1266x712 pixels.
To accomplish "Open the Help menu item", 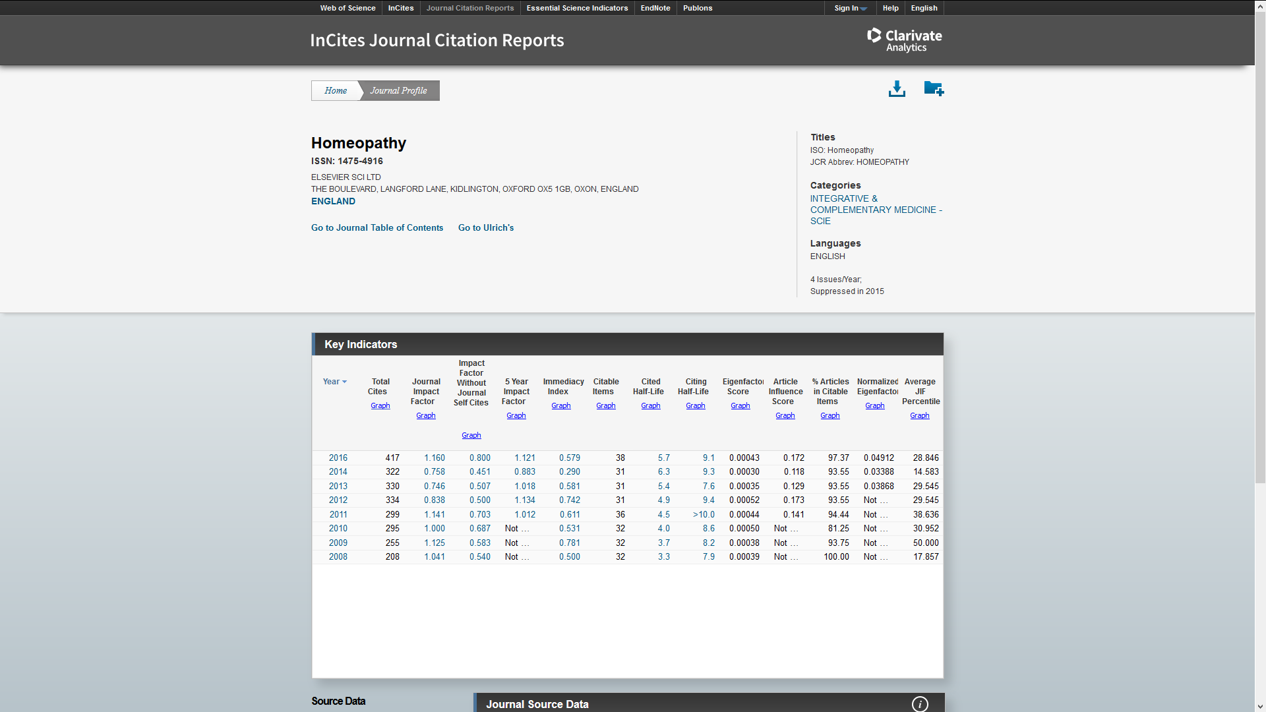I will [890, 8].
